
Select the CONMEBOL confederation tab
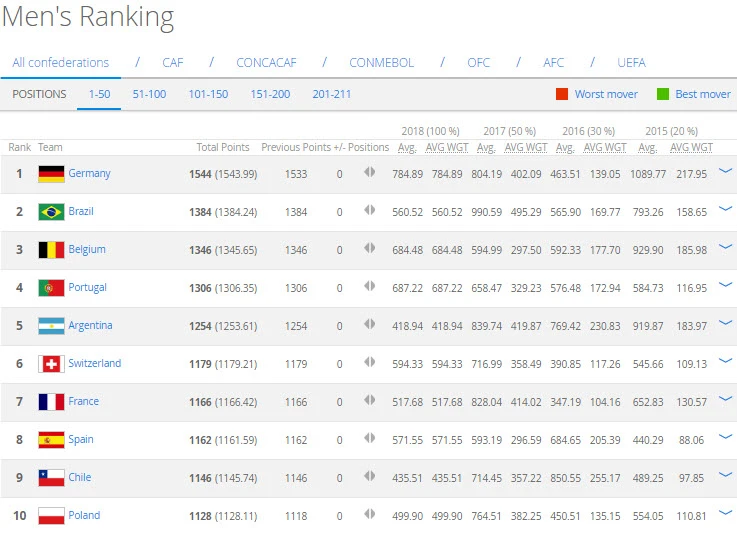point(381,62)
